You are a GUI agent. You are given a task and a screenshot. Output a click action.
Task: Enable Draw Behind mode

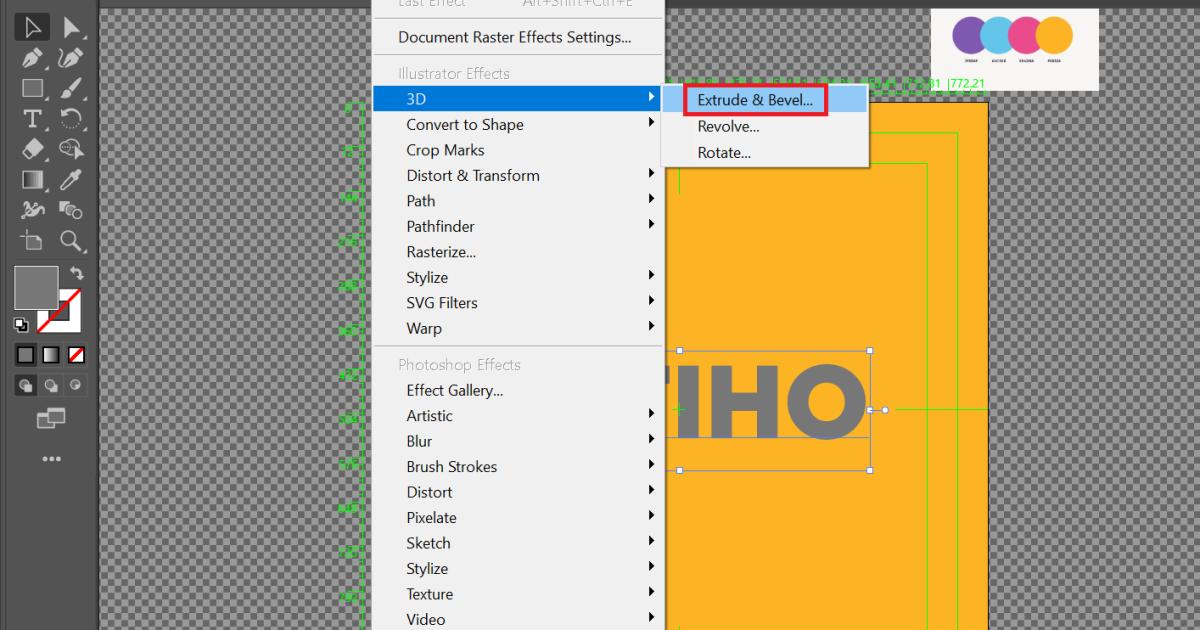pyautogui.click(x=51, y=385)
